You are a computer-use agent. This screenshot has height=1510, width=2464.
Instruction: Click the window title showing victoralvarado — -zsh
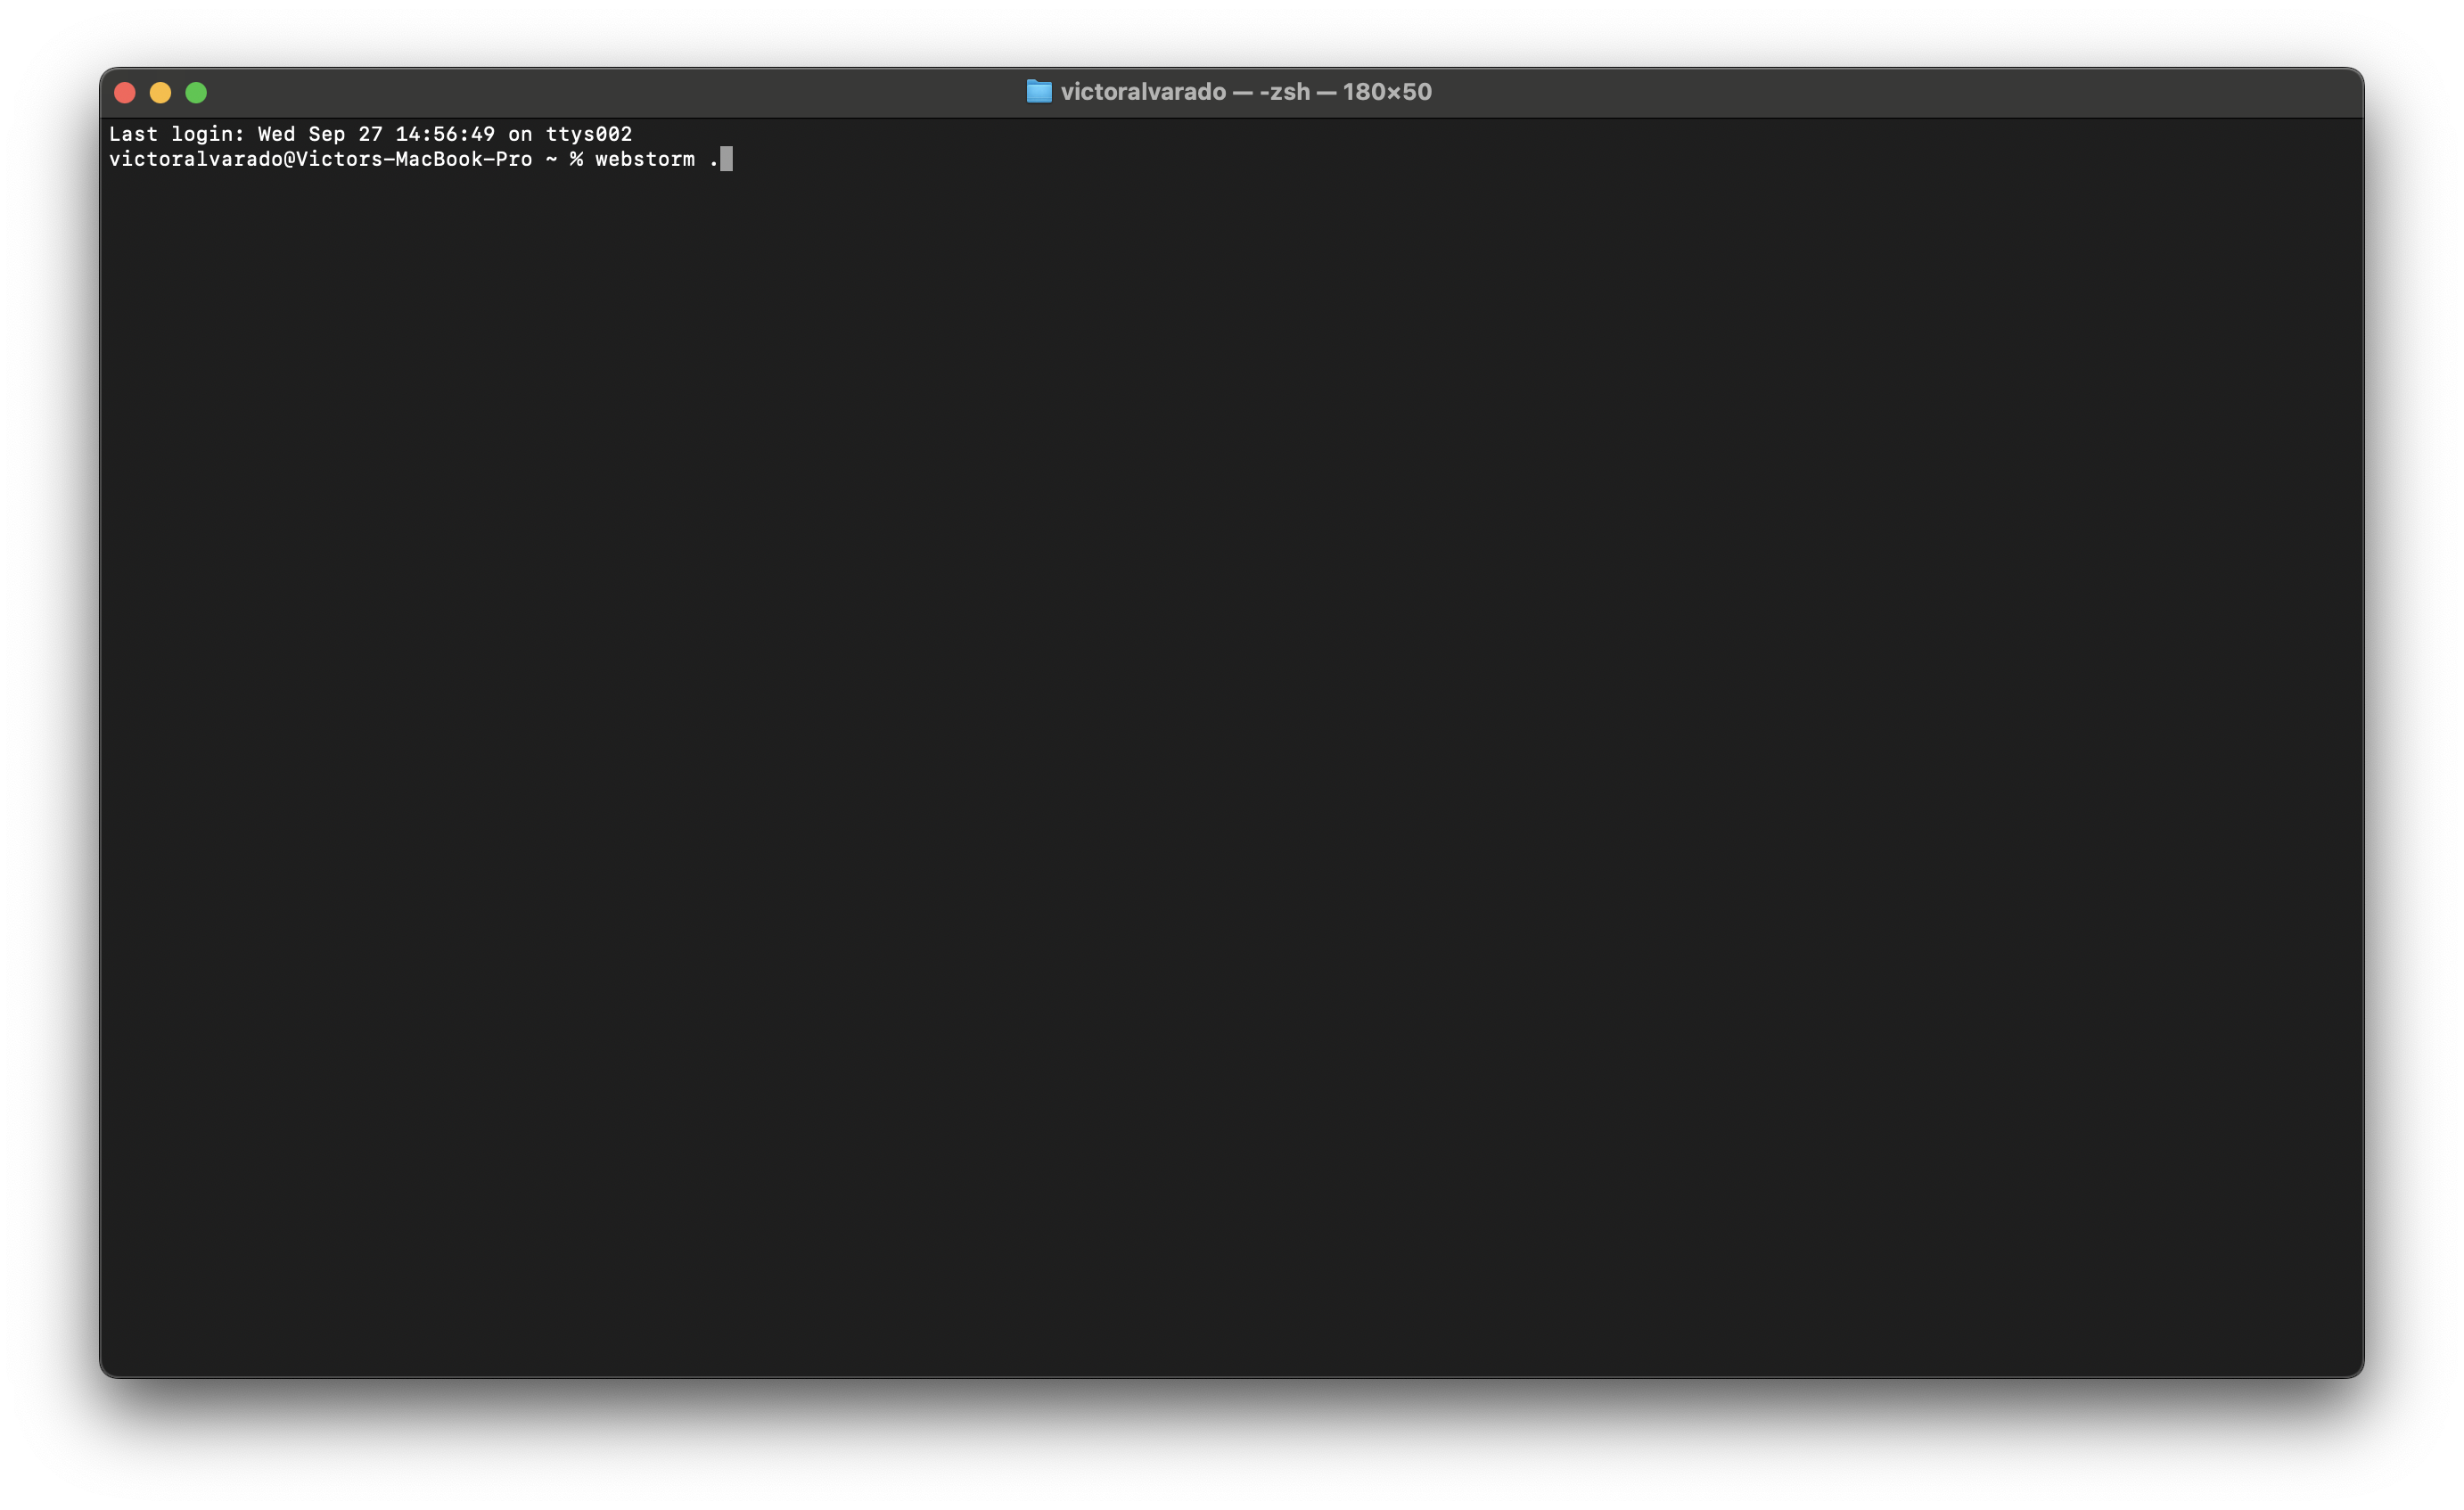click(x=1185, y=91)
